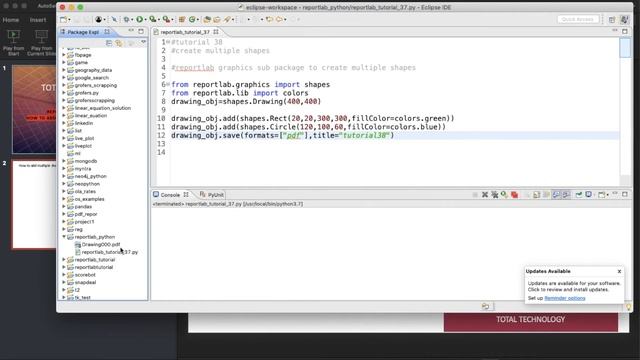Open Package Explorer view menu chevron

pyautogui.click(x=143, y=42)
